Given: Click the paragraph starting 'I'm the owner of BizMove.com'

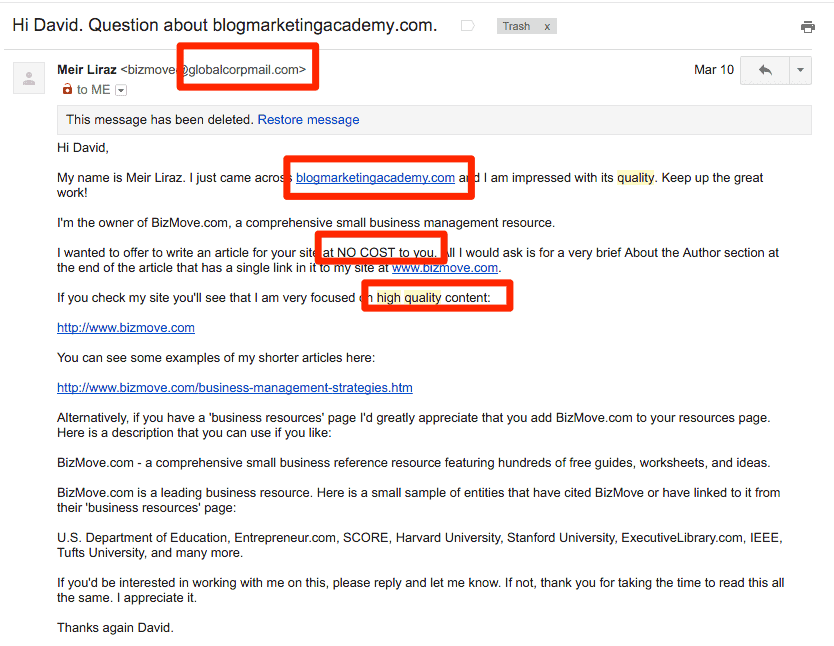Looking at the screenshot, I should [x=306, y=223].
